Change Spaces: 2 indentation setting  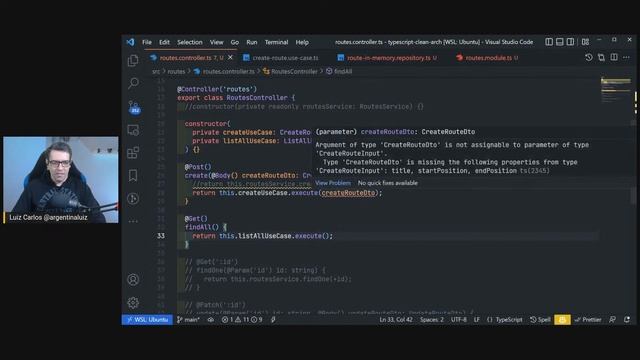[432, 320]
